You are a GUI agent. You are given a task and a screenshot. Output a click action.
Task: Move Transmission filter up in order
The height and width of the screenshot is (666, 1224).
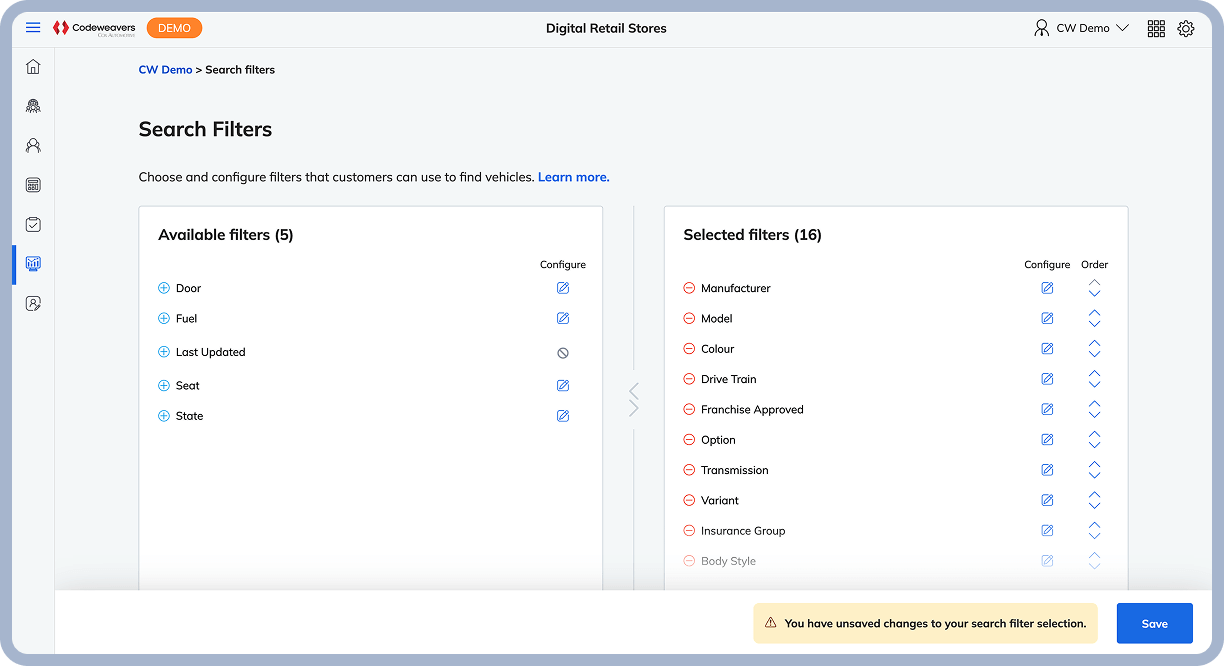(x=1094, y=465)
